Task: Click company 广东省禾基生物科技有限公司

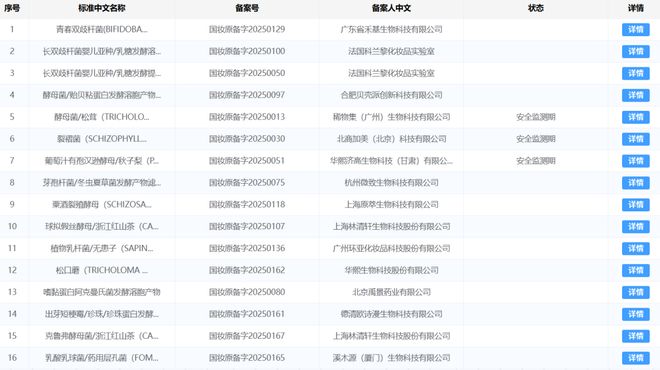Action: (391, 29)
